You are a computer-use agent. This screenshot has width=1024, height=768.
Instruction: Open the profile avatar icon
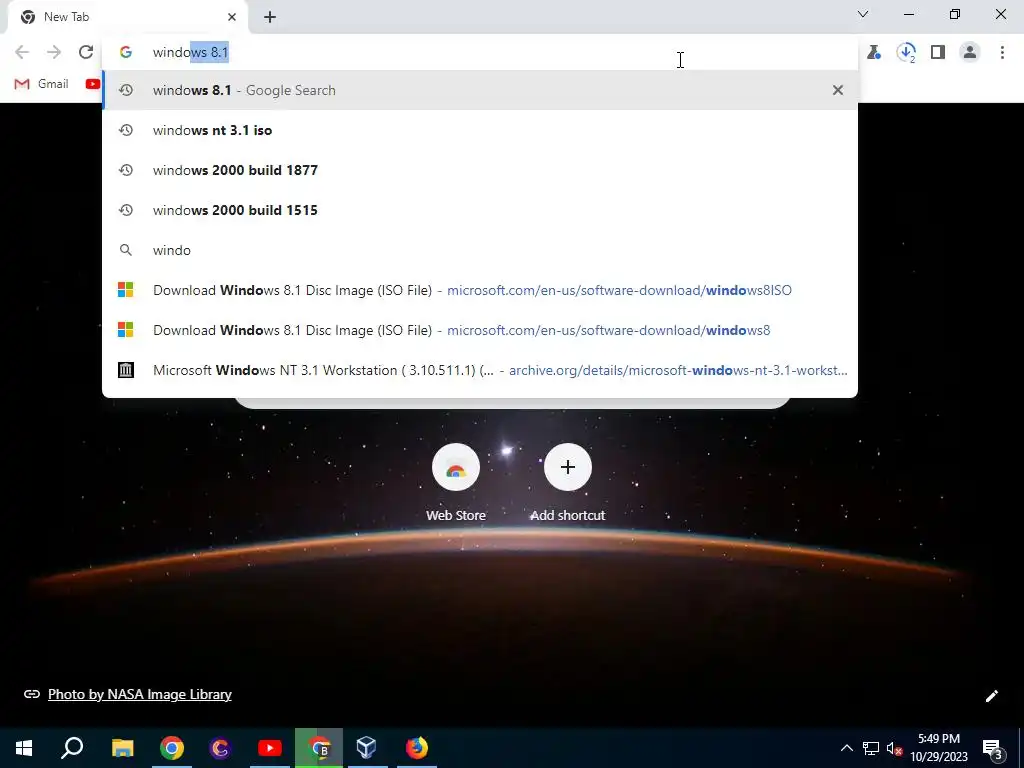(x=970, y=52)
